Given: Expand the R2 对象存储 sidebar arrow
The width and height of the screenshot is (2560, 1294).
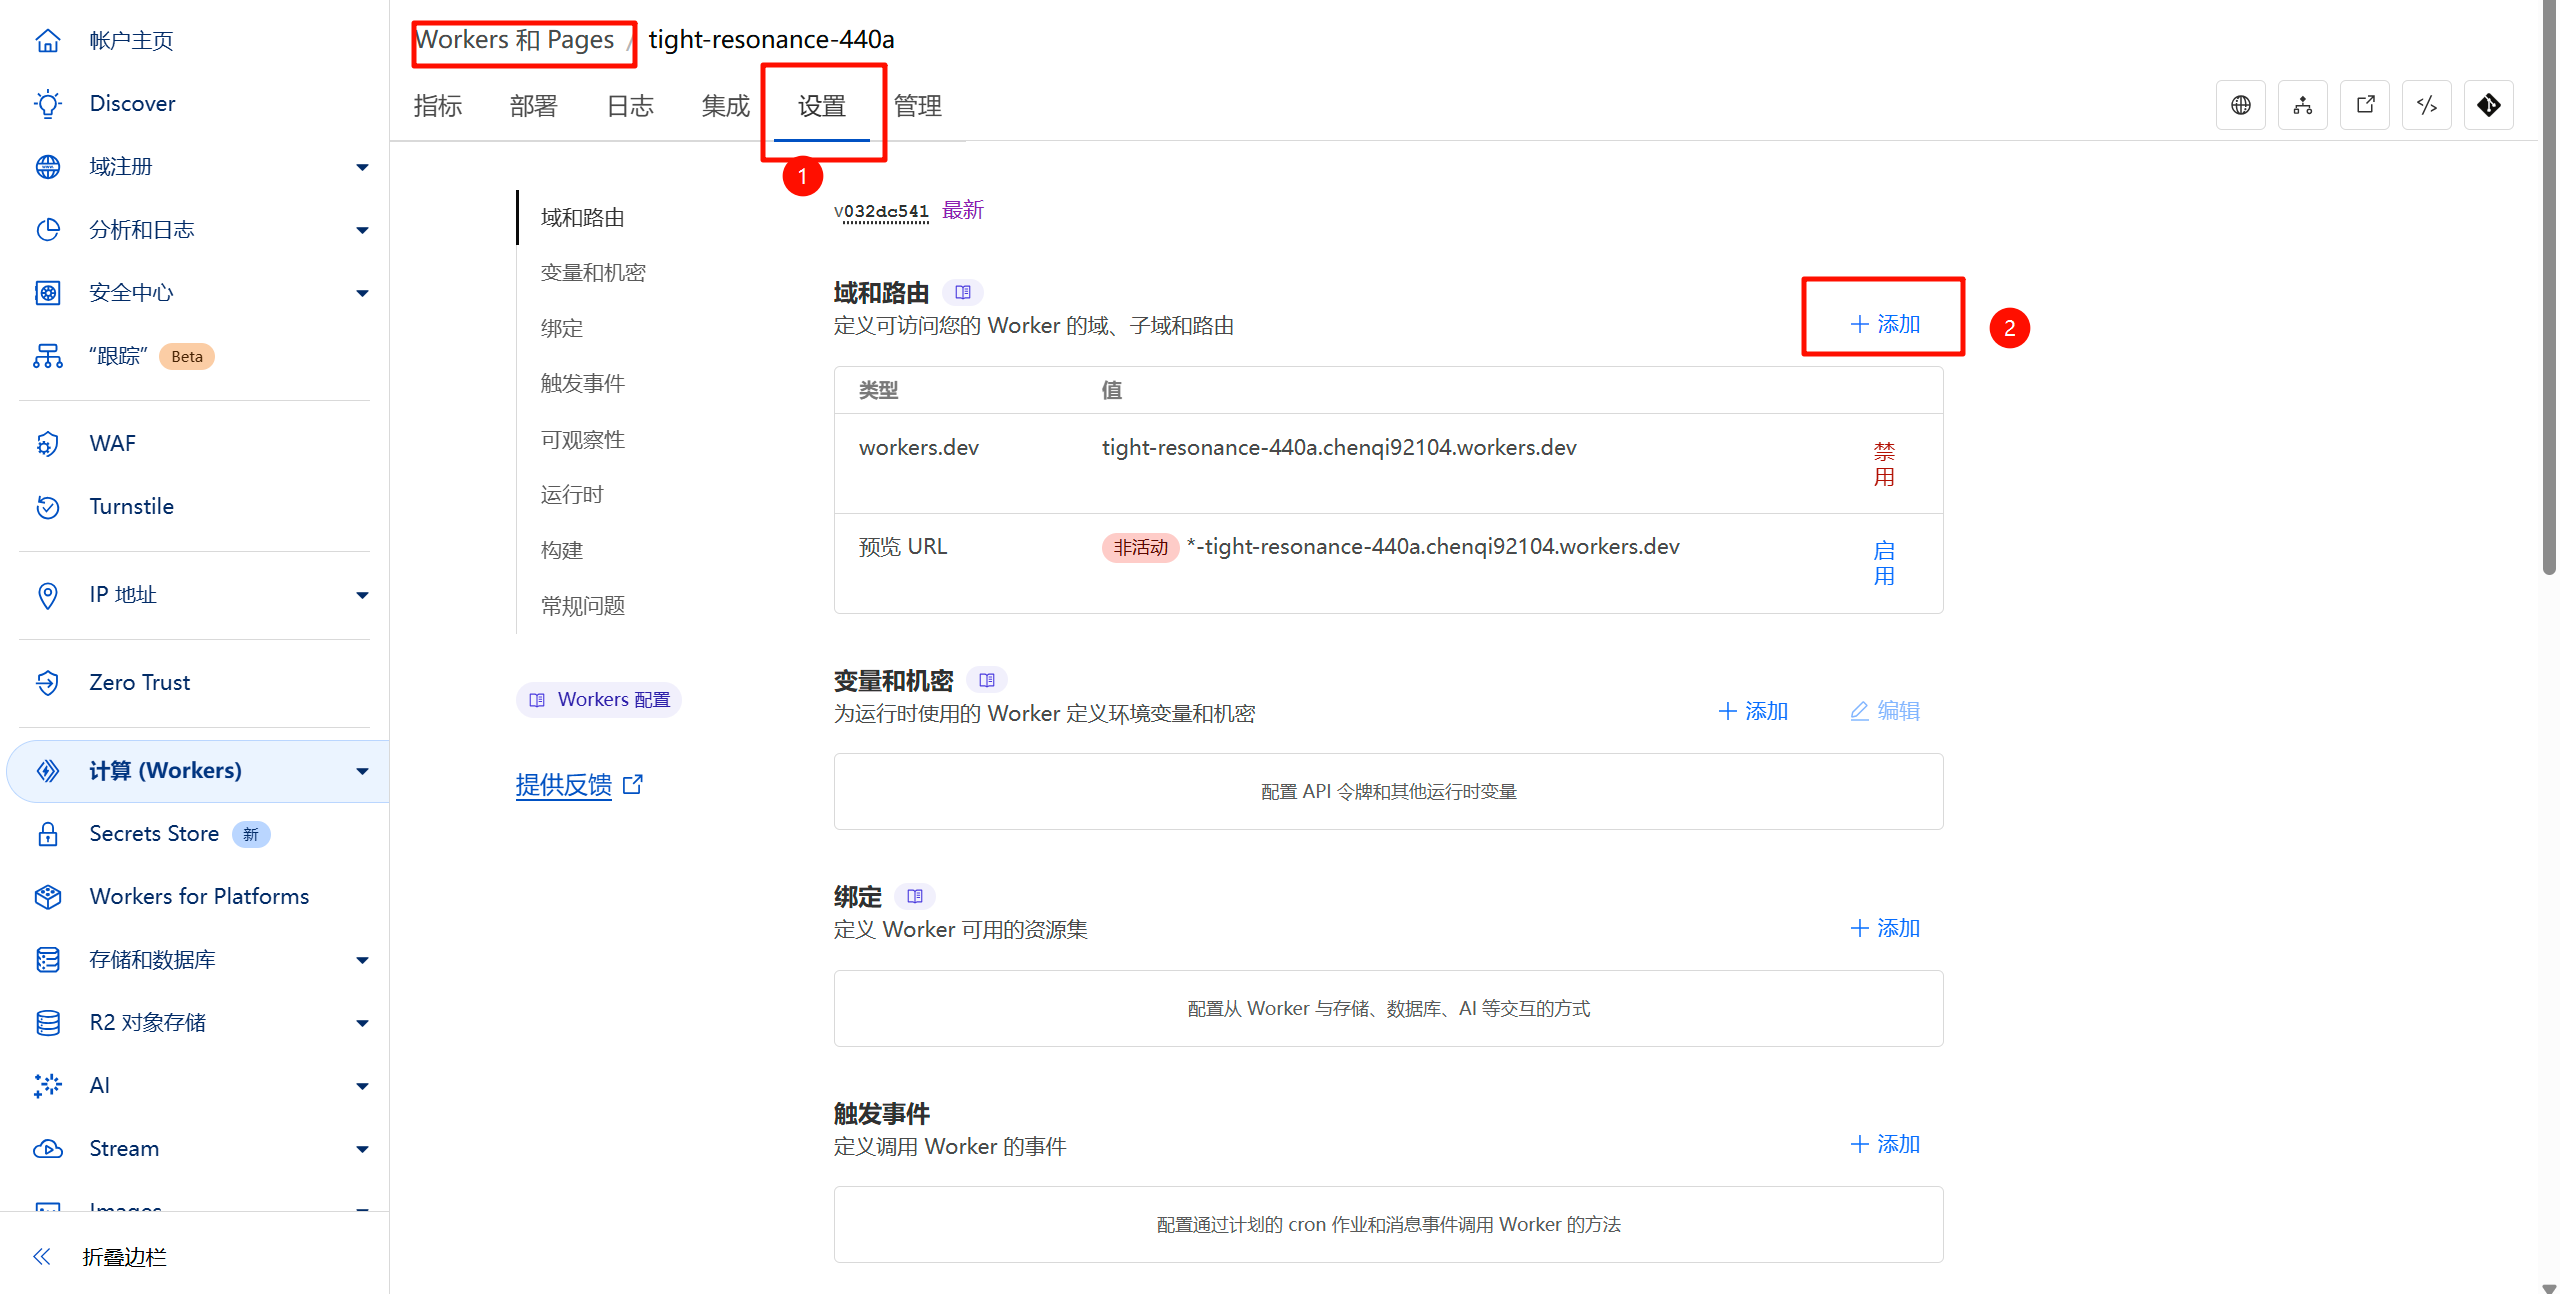Looking at the screenshot, I should point(362,1023).
